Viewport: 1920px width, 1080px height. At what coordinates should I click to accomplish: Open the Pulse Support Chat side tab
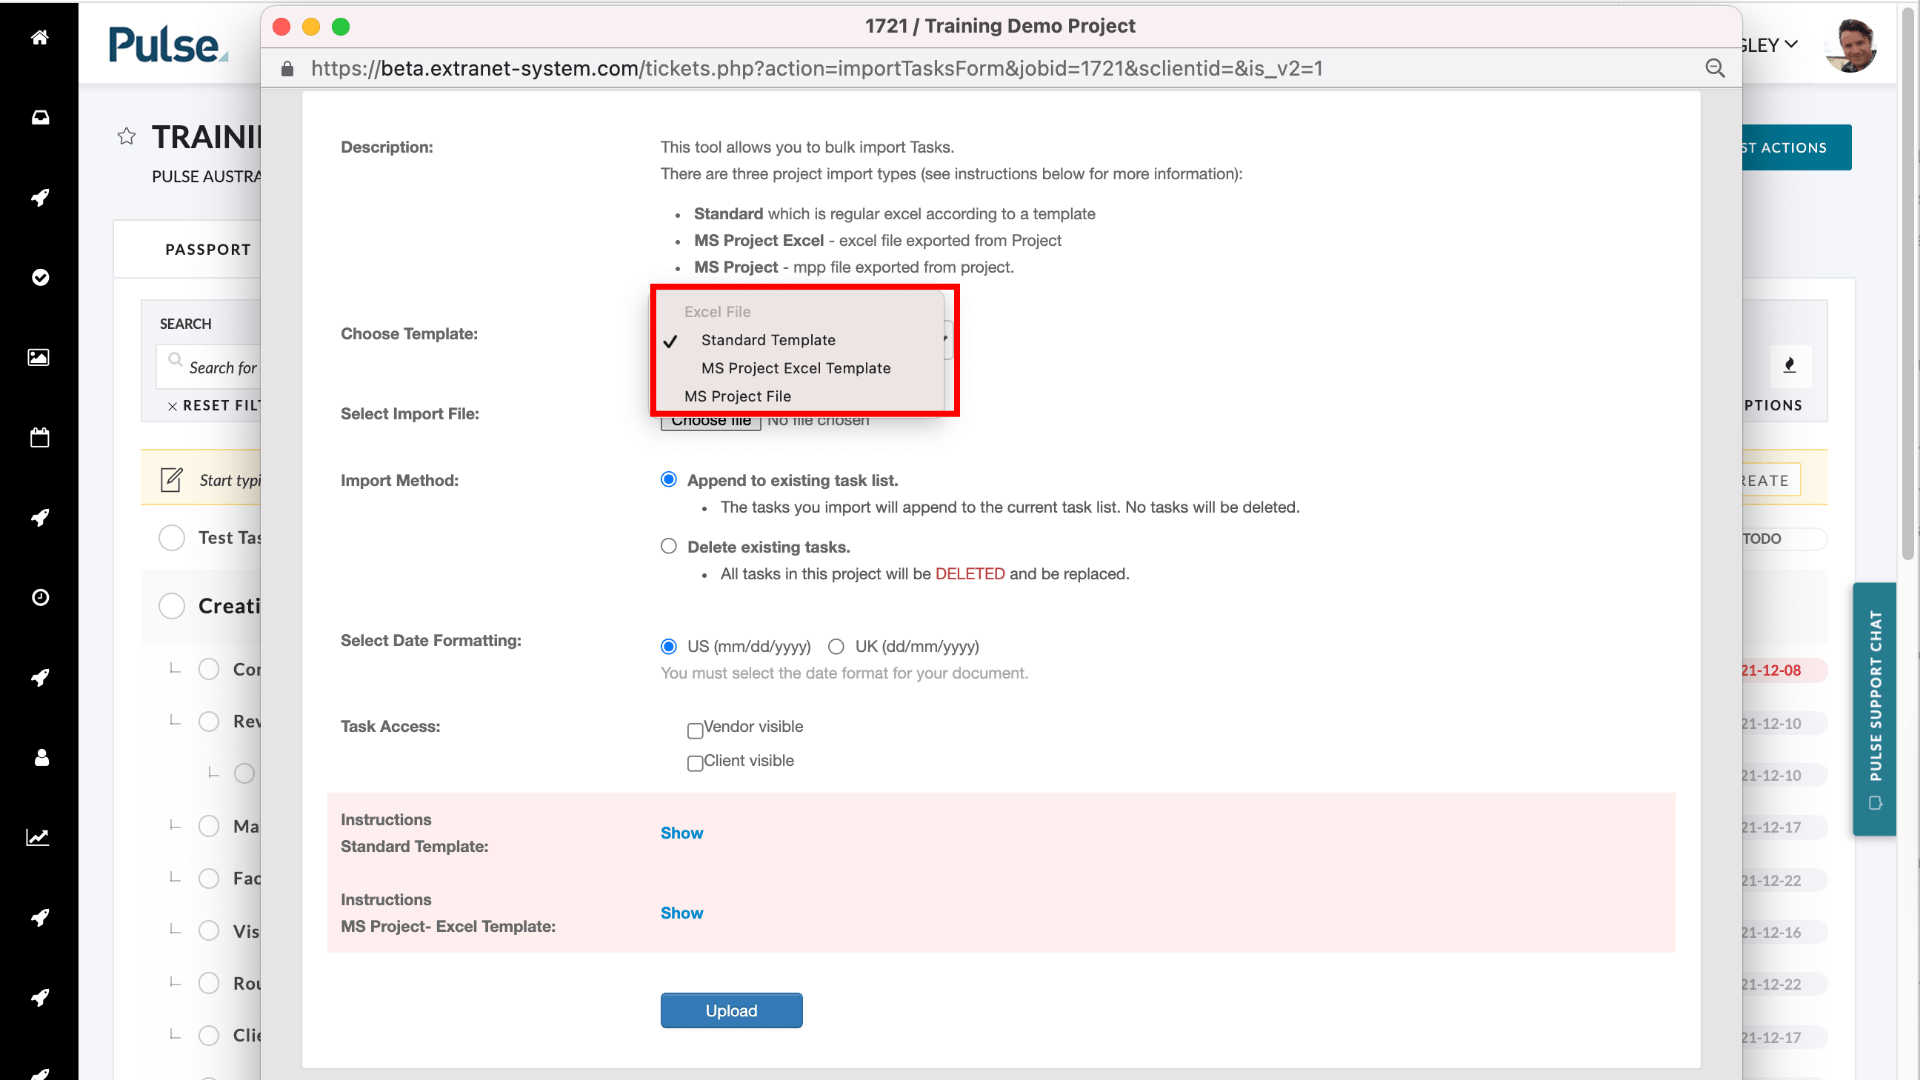1874,709
